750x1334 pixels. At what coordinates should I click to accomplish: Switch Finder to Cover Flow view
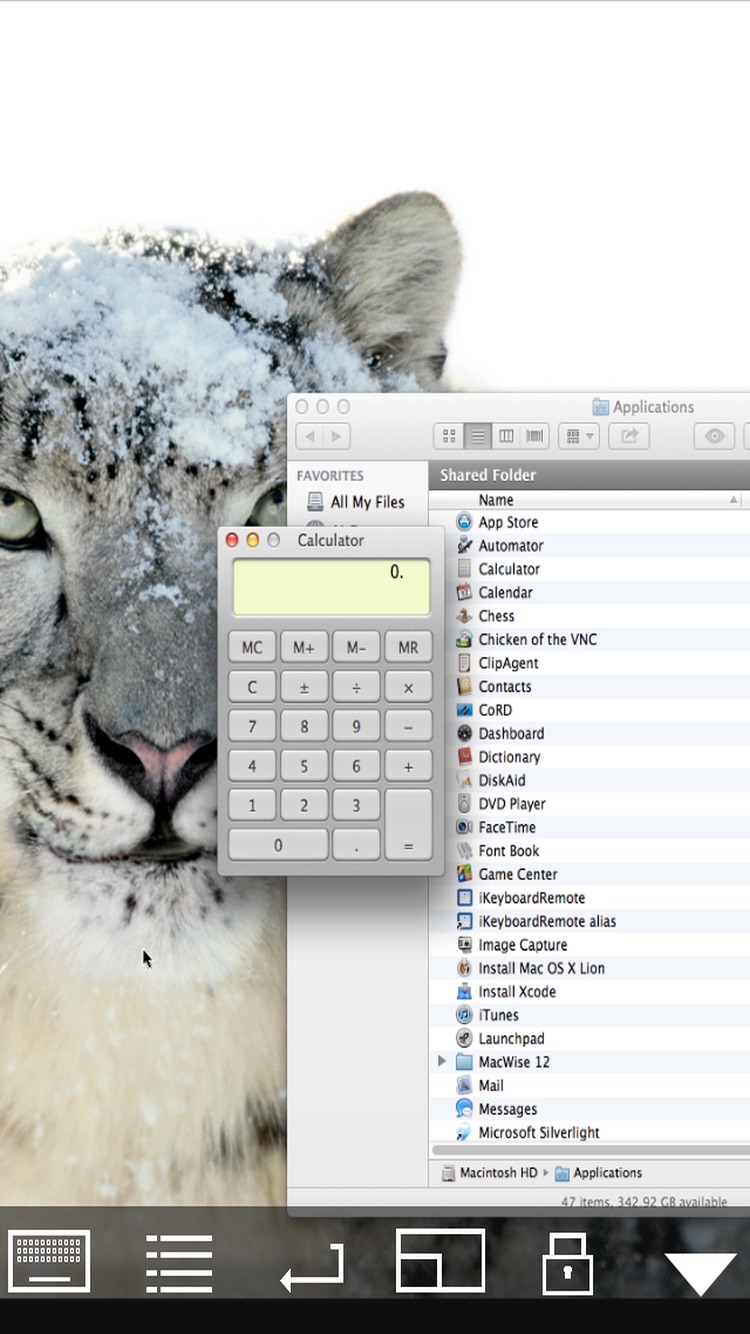pos(535,436)
